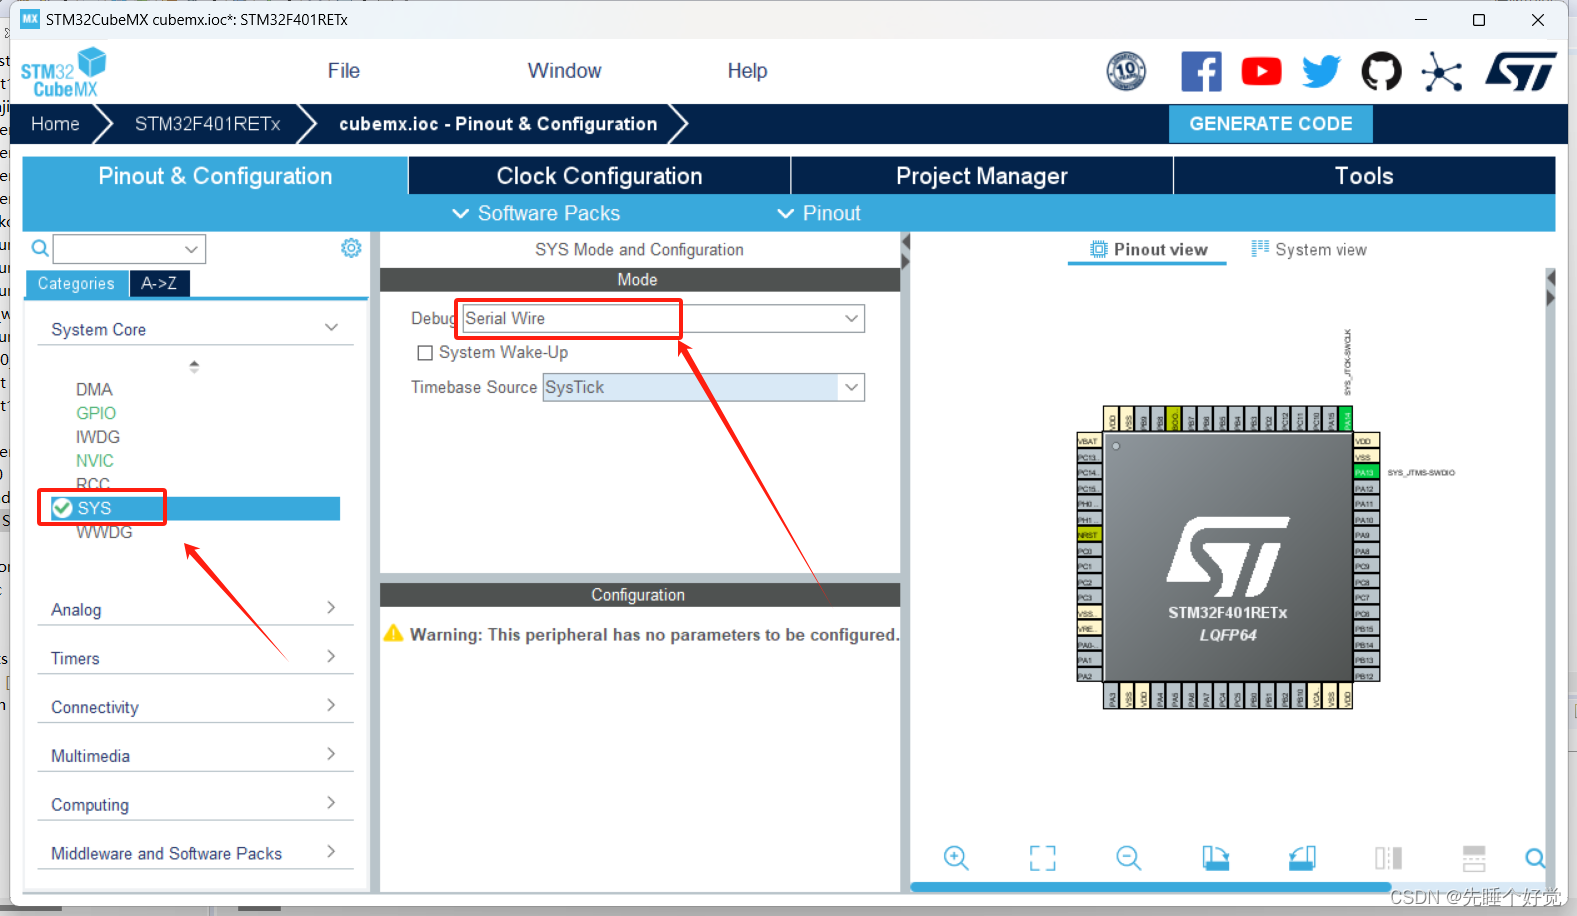Click the green check icon beside SYS
This screenshot has height=916, width=1577.
62,508
